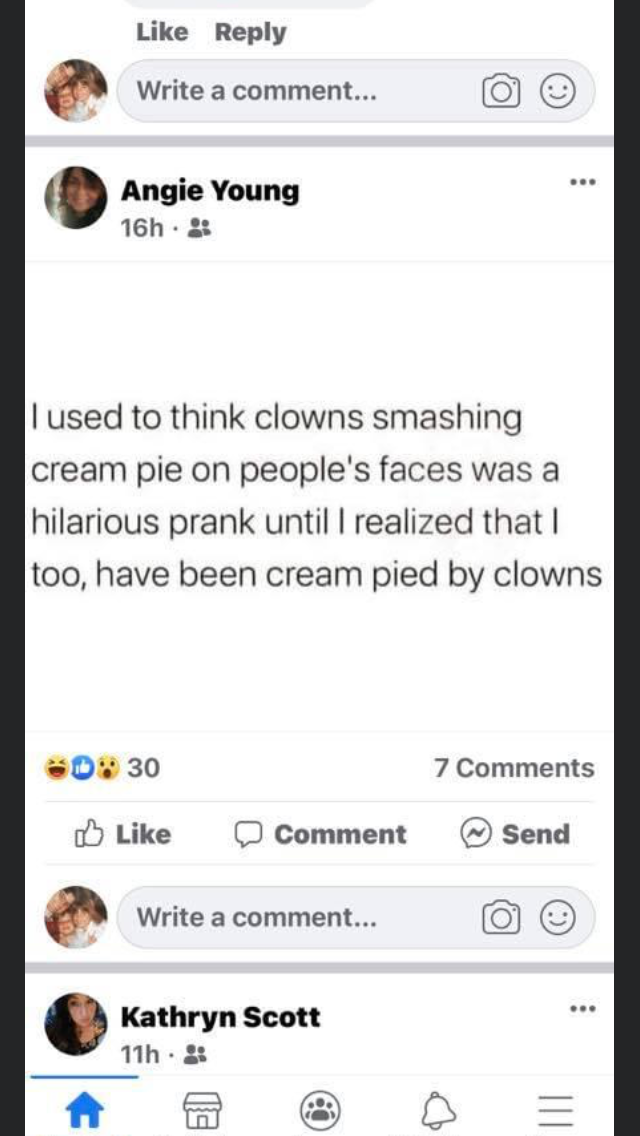640x1136 pixels.
Task: Open Groups icon in bottom navigation
Action: (320, 1110)
